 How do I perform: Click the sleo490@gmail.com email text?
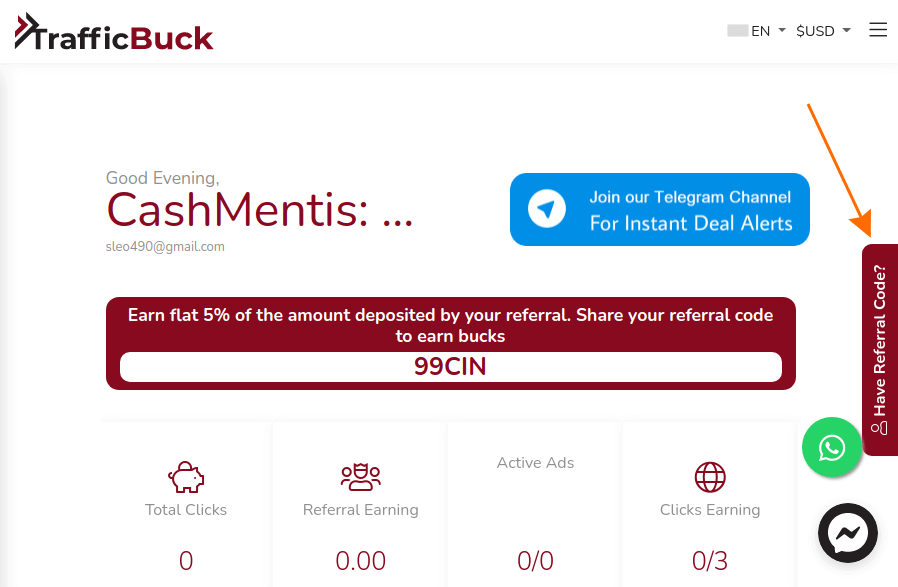pyautogui.click(x=165, y=246)
